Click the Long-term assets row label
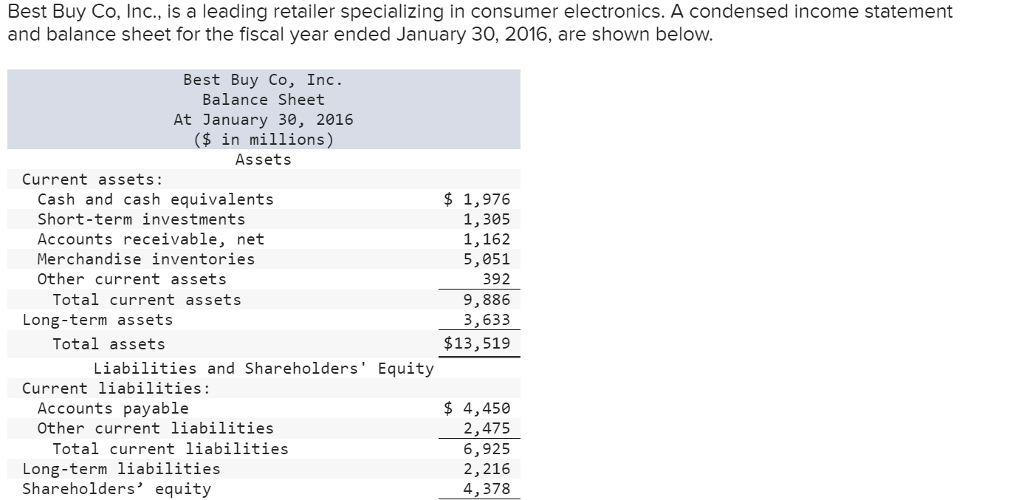This screenshot has width=1024, height=500. pyautogui.click(x=98, y=320)
